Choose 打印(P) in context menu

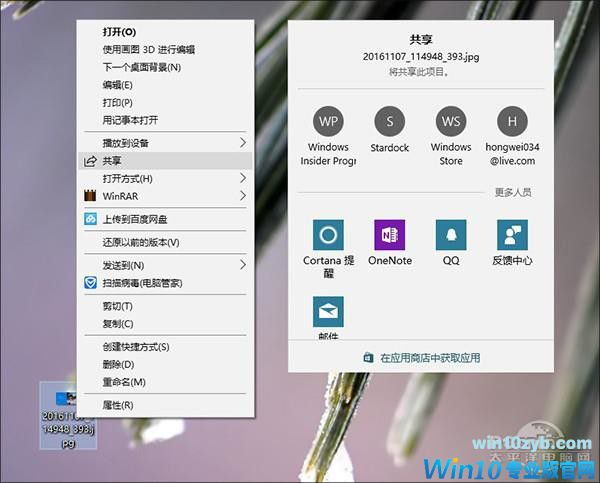tap(165, 103)
